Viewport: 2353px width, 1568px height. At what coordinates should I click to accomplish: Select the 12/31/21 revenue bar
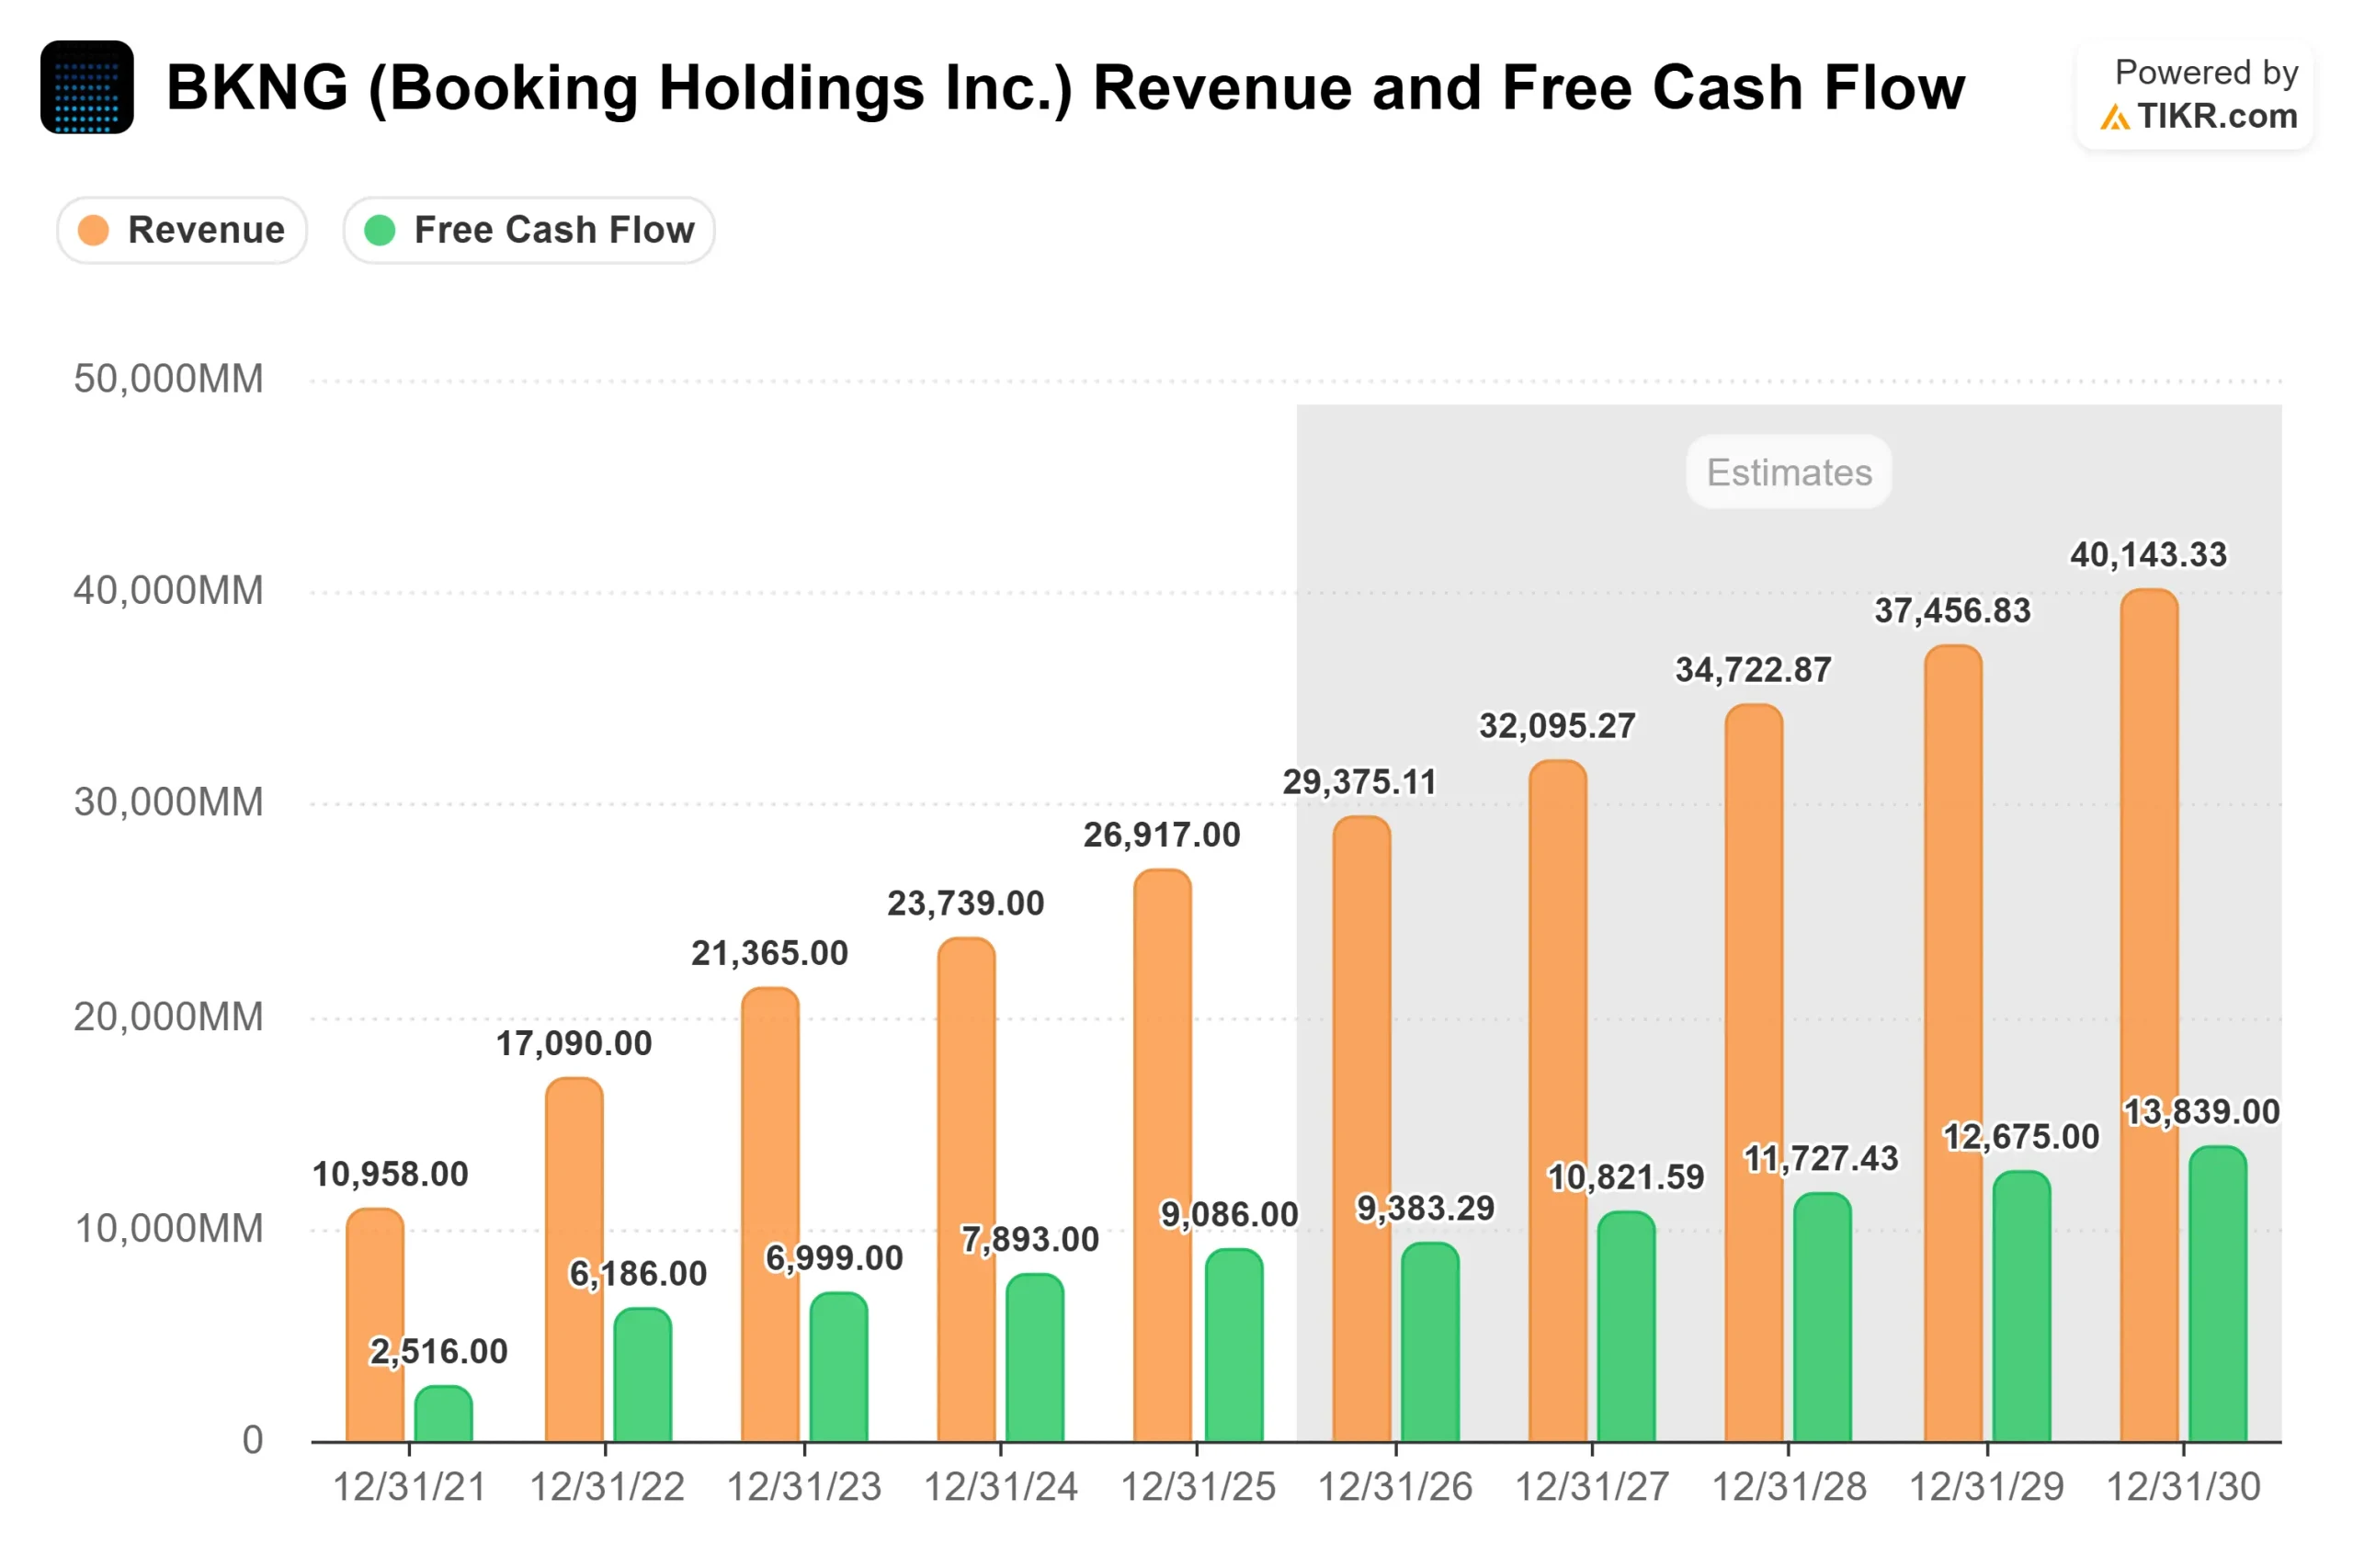(375, 1324)
